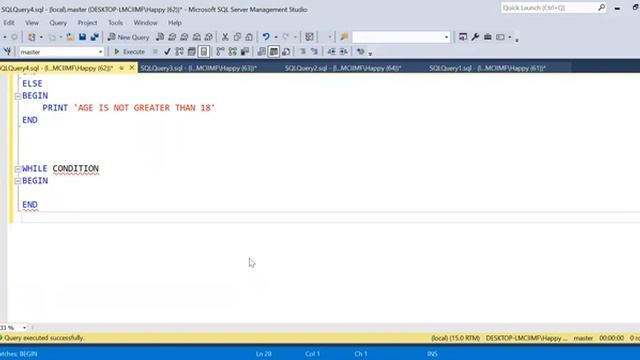
Task: Open the Find combo box dropdown arrow
Action: click(446, 37)
